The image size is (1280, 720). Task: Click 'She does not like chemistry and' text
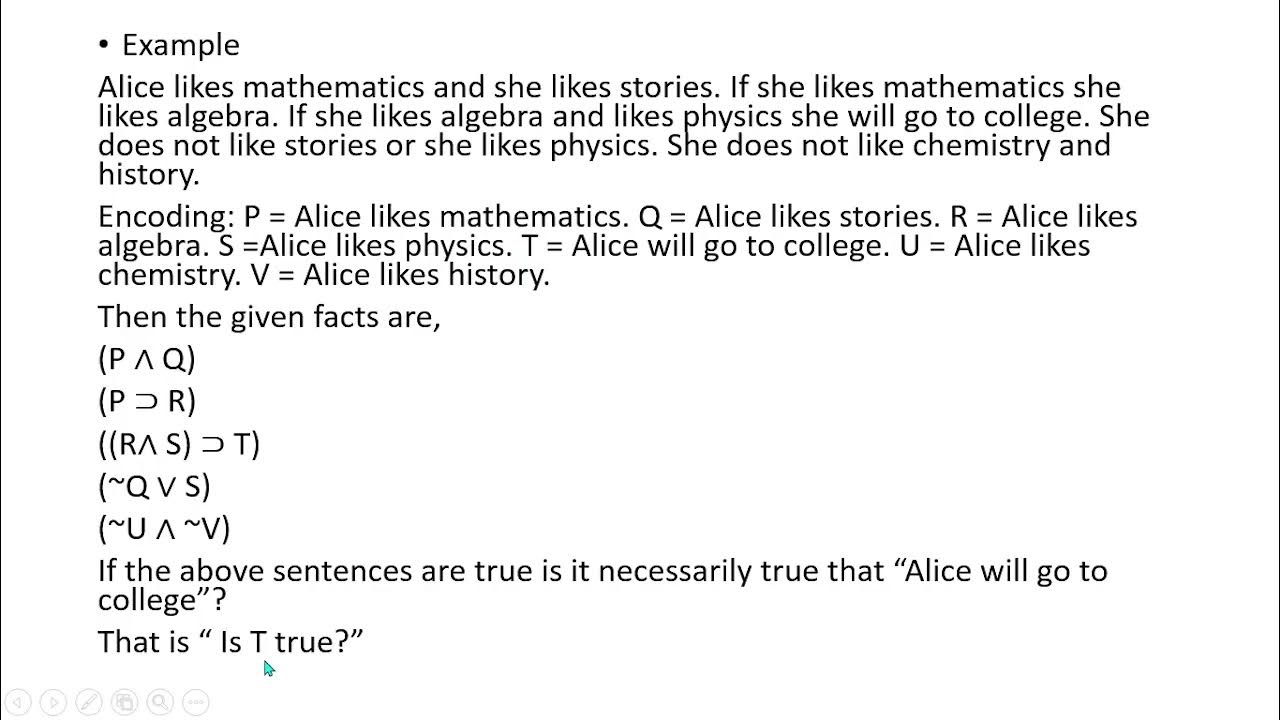coord(888,146)
